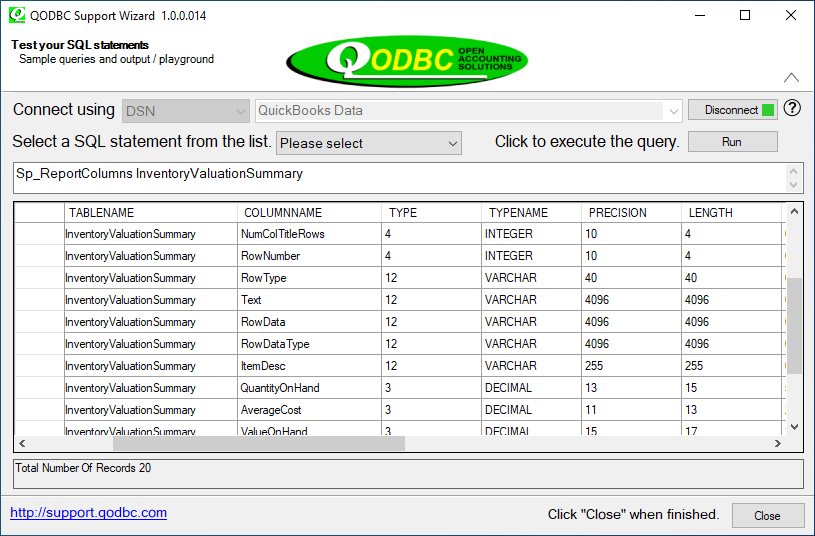The width and height of the screenshot is (815, 536).
Task: Collapse the header with the up chevron
Action: click(791, 78)
